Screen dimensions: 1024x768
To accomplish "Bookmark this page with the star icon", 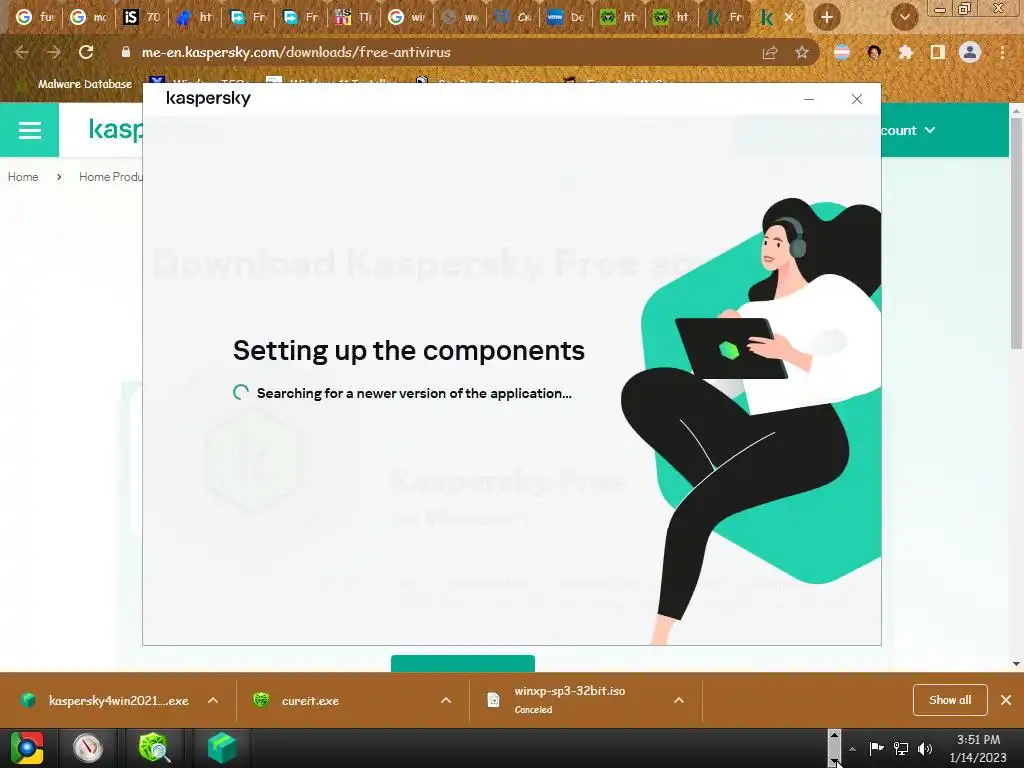I will 802,52.
